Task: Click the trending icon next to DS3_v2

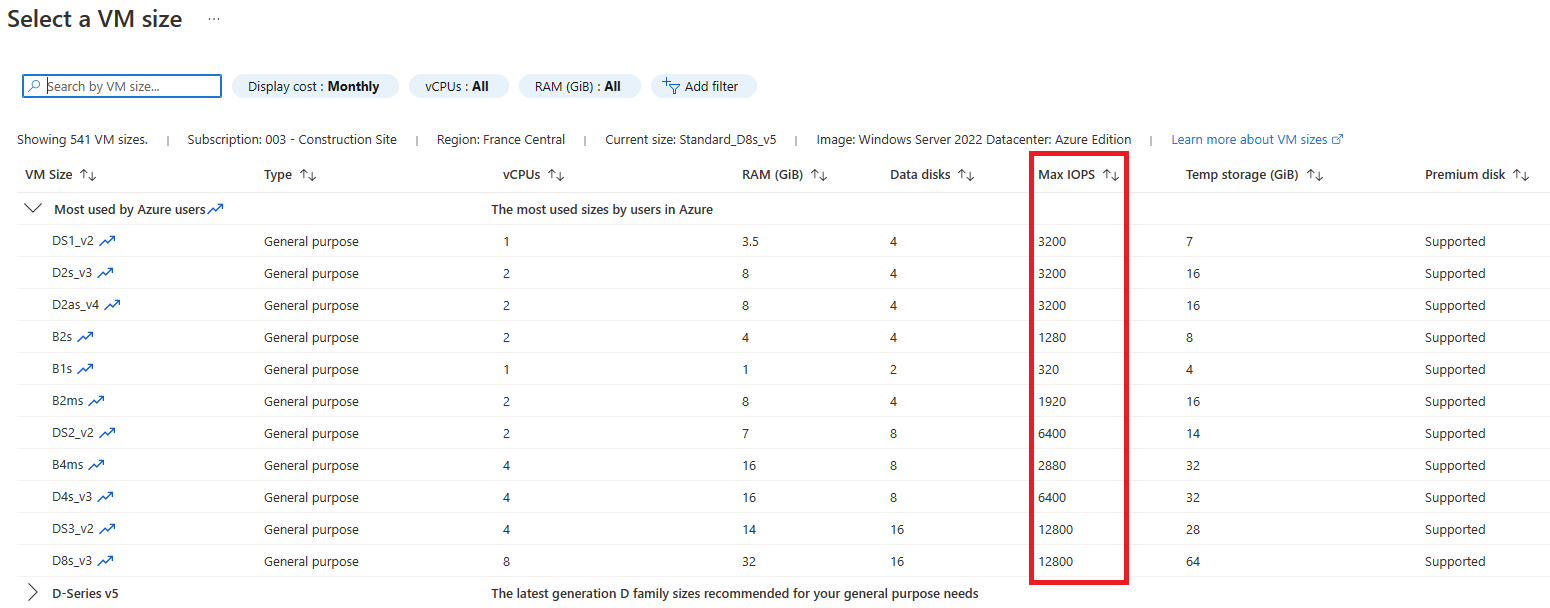Action: [108, 529]
